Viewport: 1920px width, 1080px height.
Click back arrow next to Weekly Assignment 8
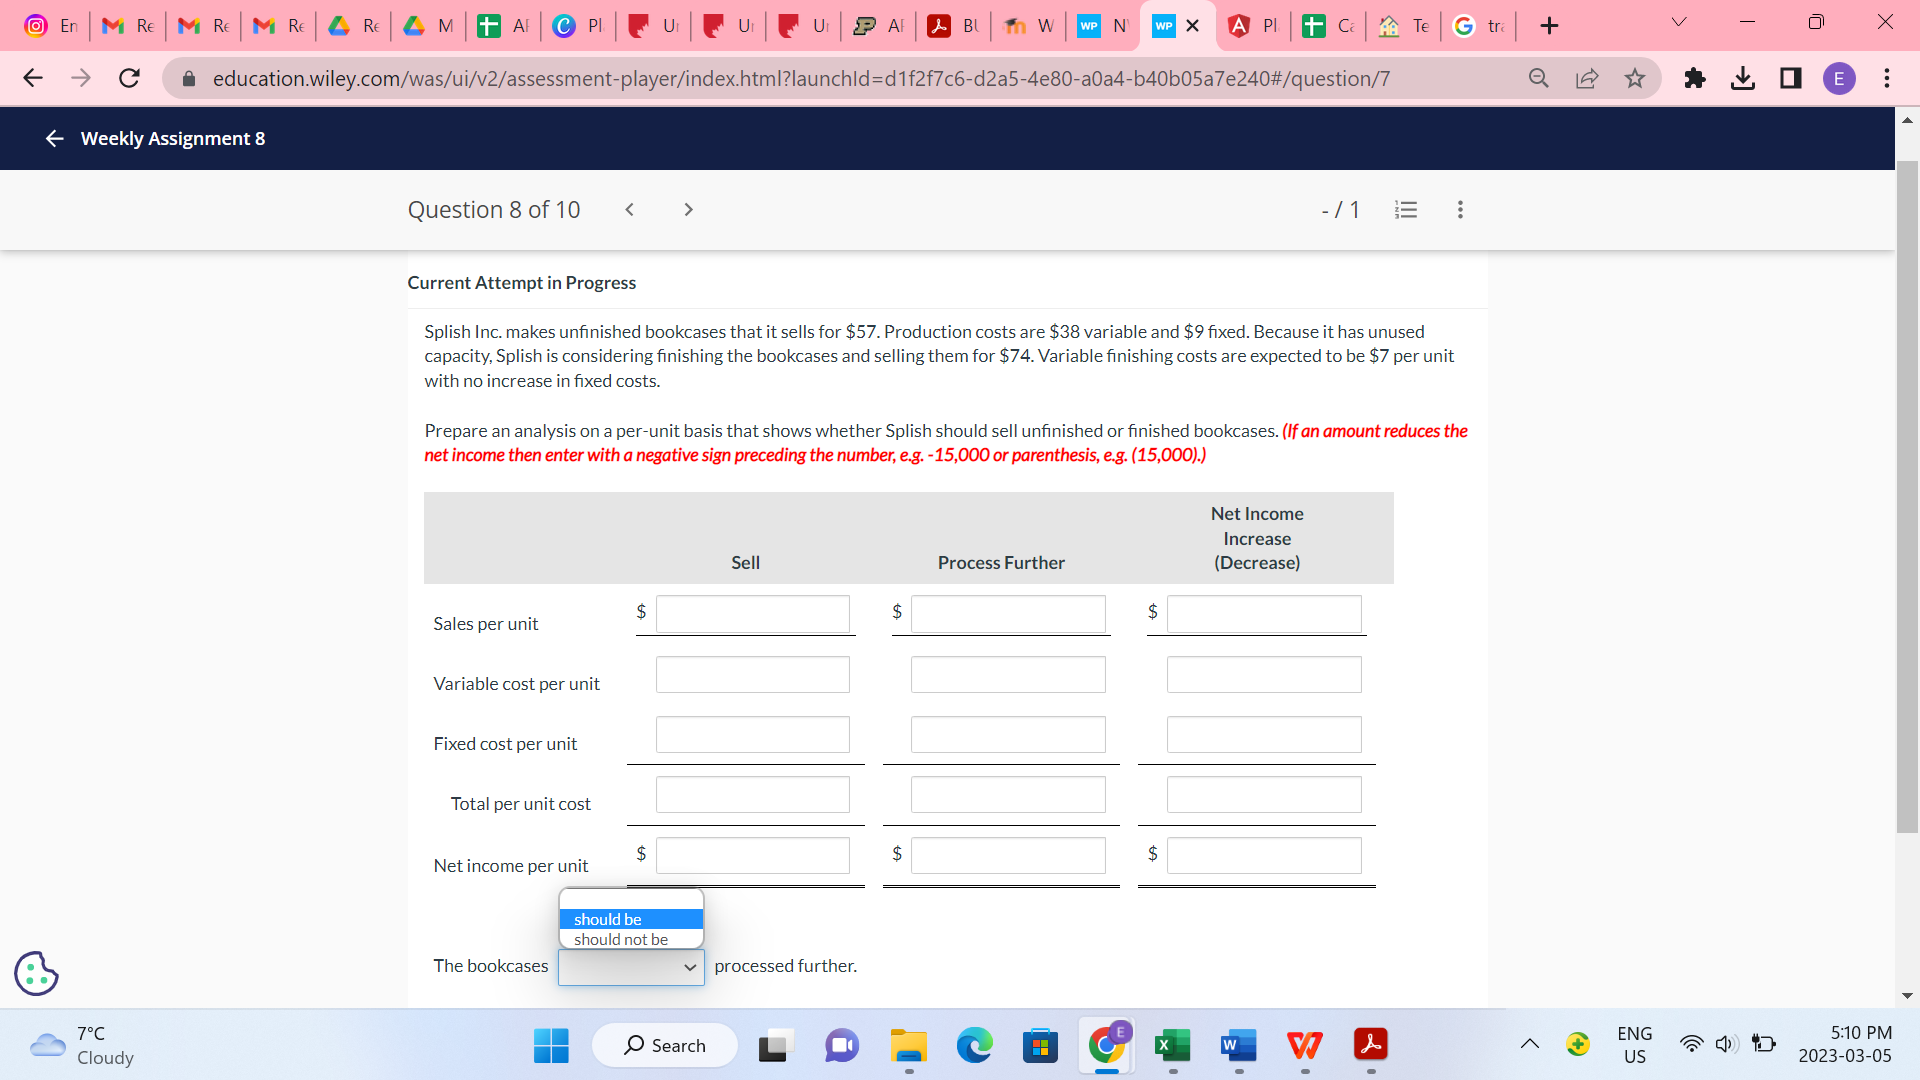click(x=54, y=139)
